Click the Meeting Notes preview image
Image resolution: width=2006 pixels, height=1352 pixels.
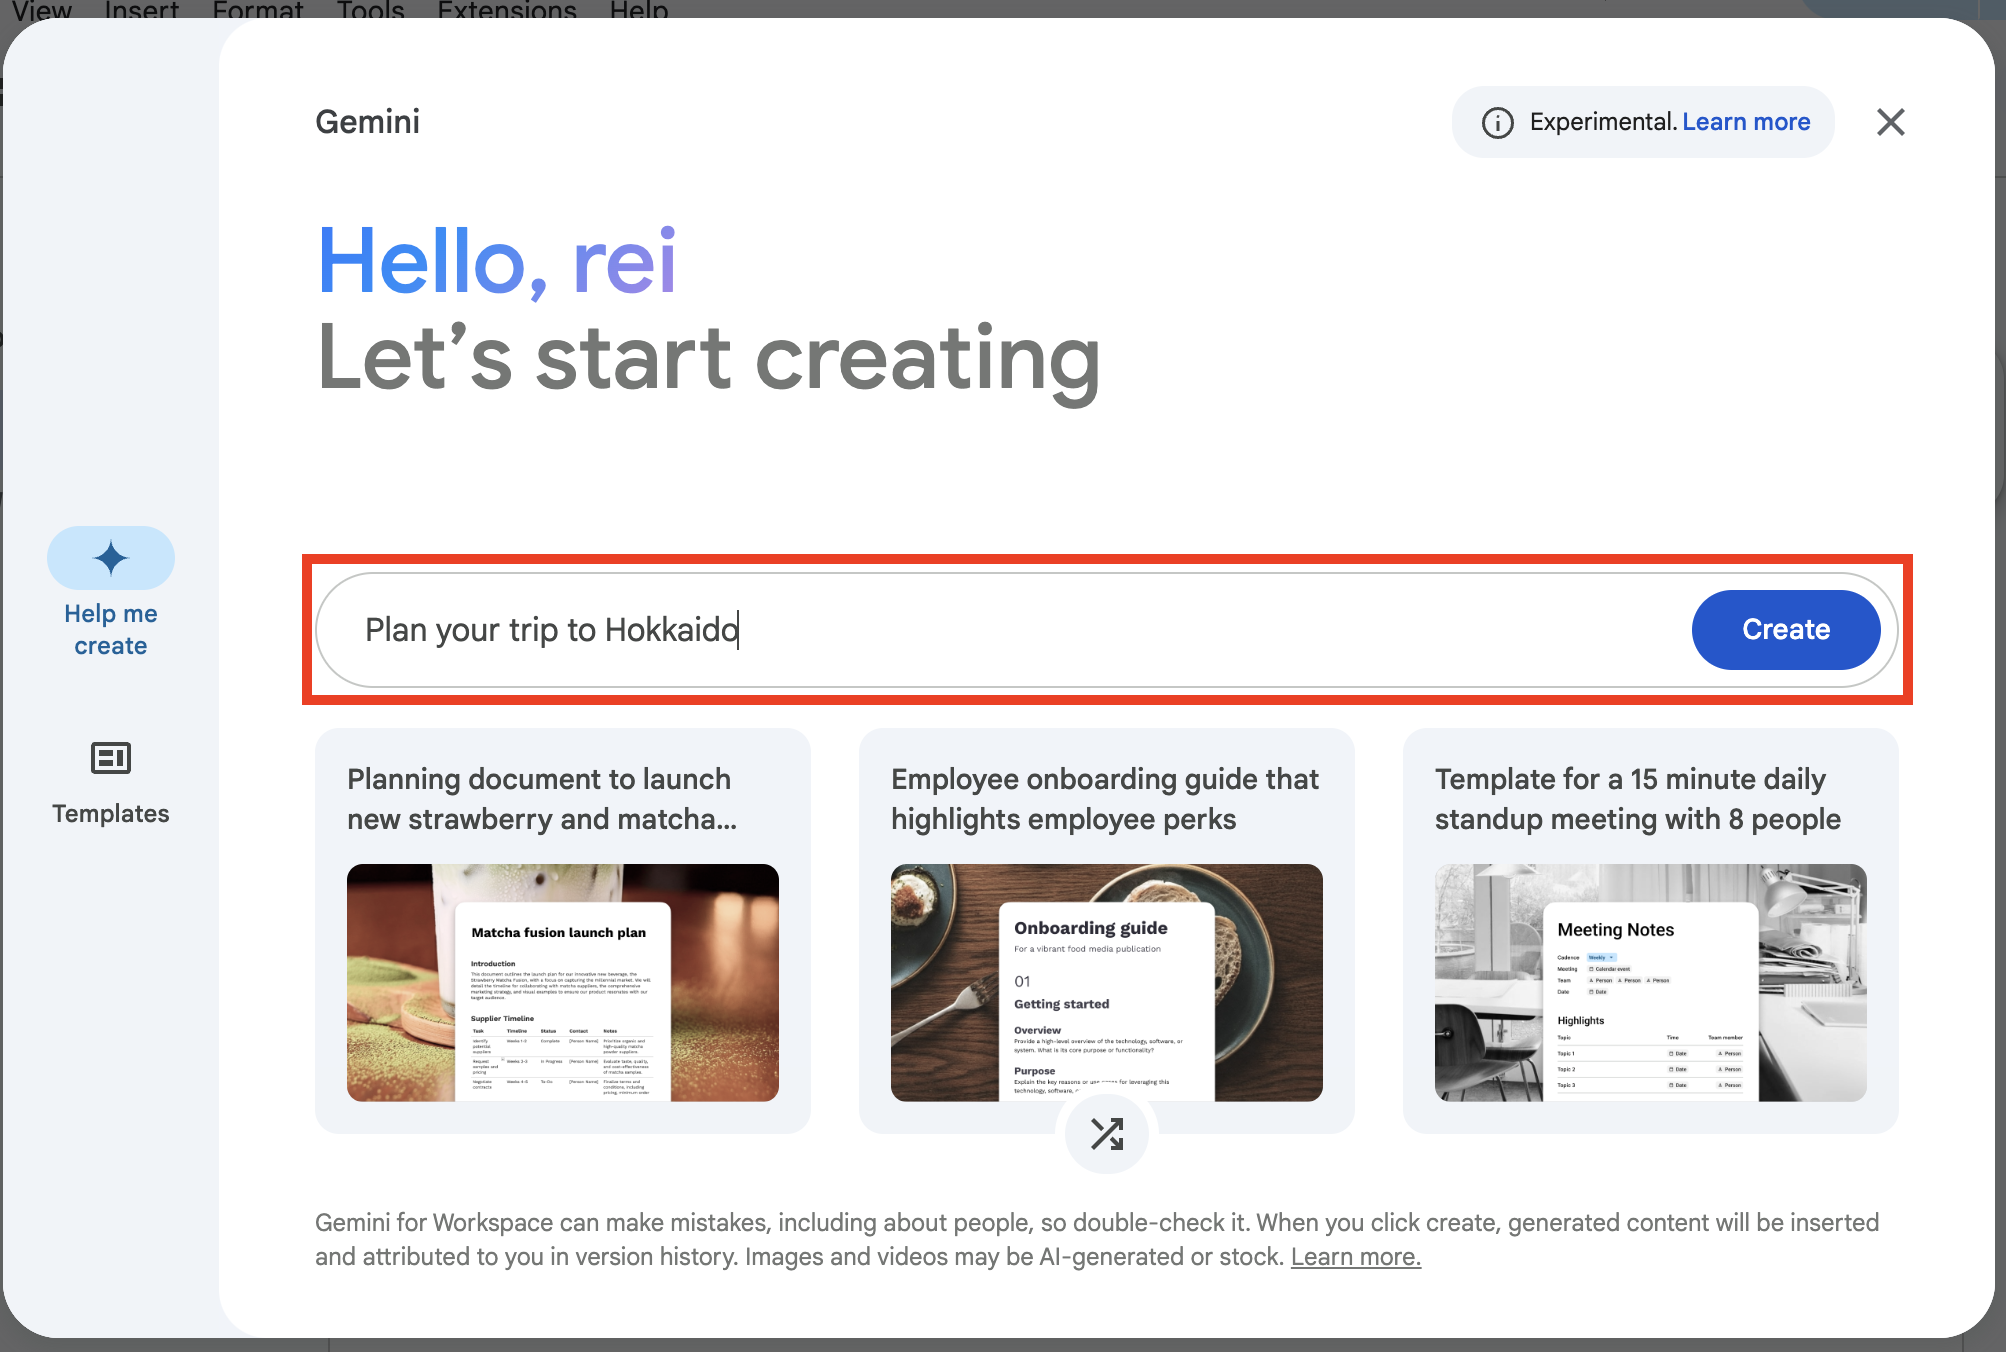[1650, 983]
